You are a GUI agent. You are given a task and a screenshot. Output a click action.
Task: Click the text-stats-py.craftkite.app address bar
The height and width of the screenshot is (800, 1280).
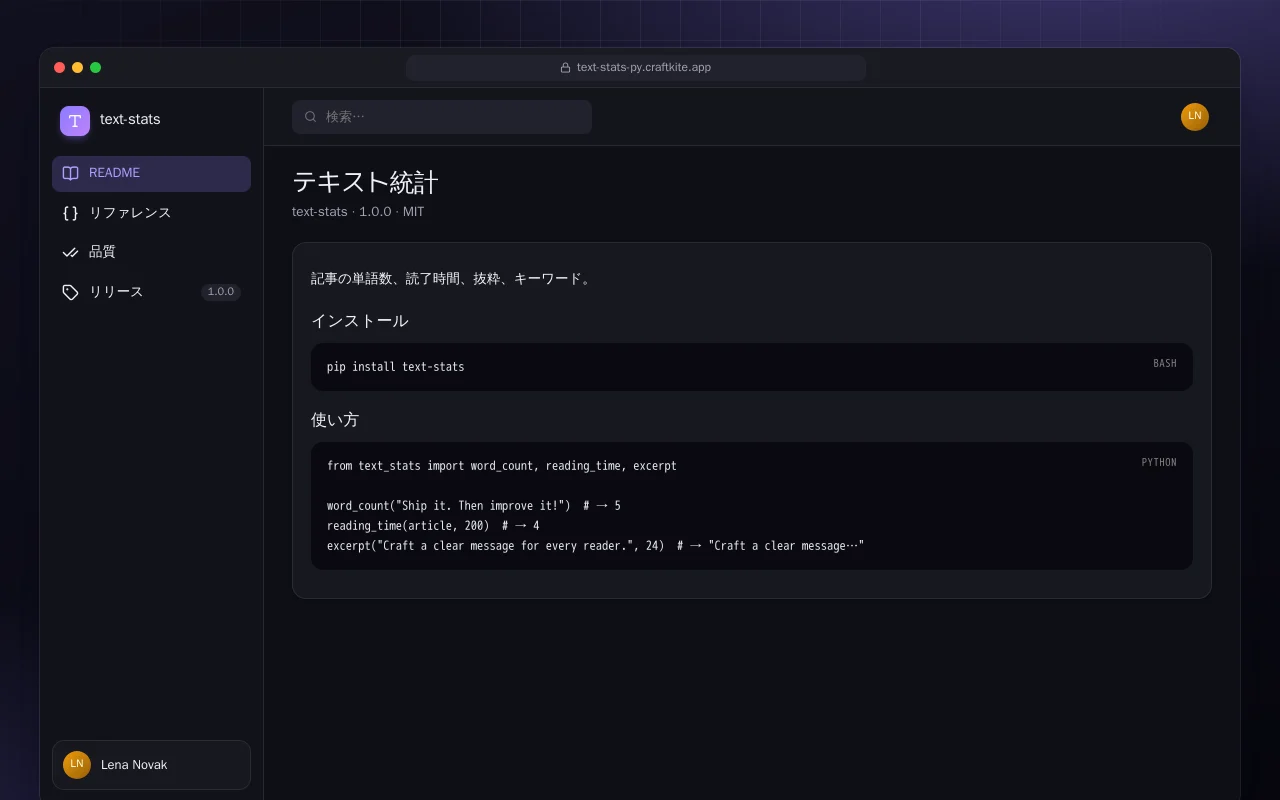[x=636, y=68]
